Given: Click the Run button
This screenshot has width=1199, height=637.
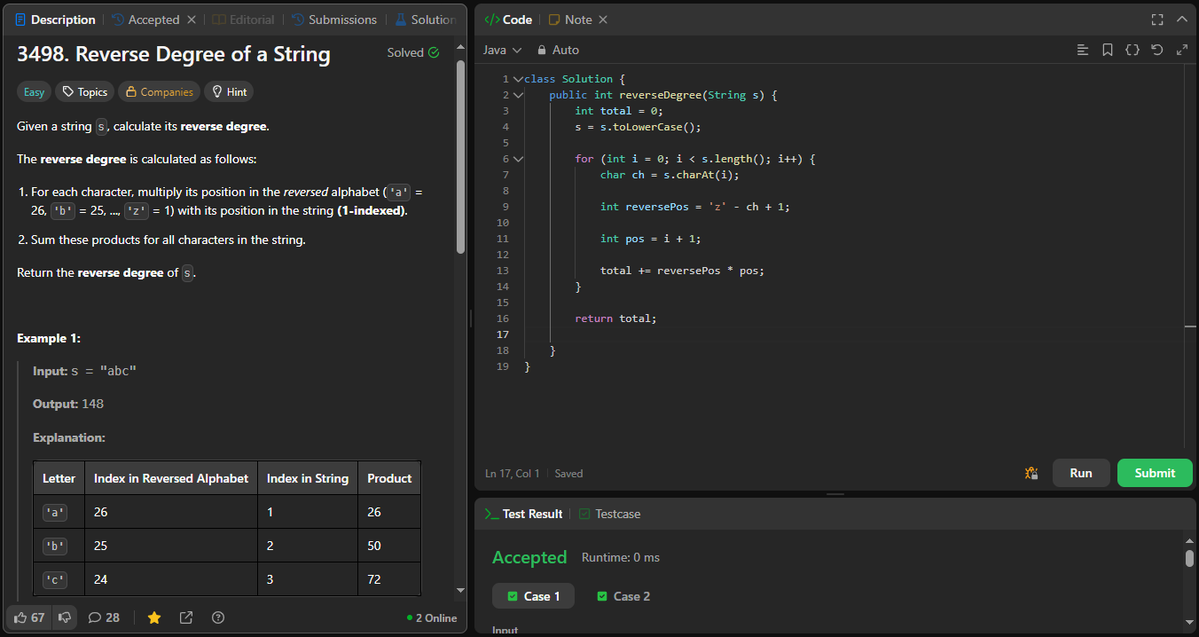Looking at the screenshot, I should click(1080, 473).
